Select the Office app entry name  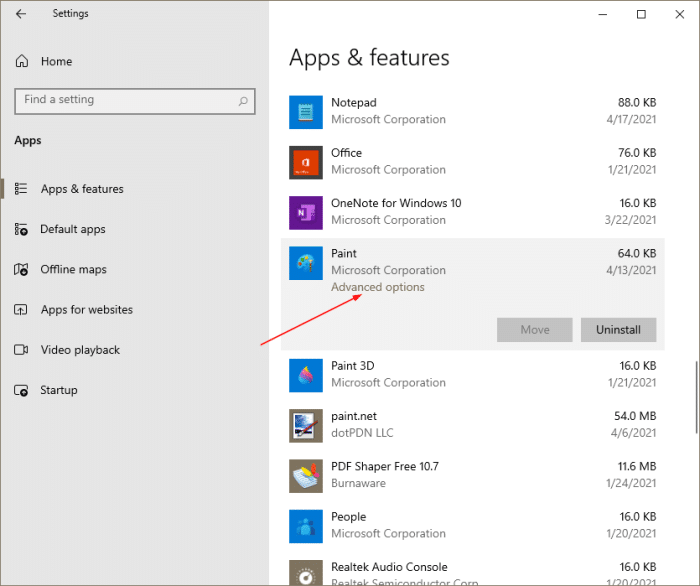346,153
